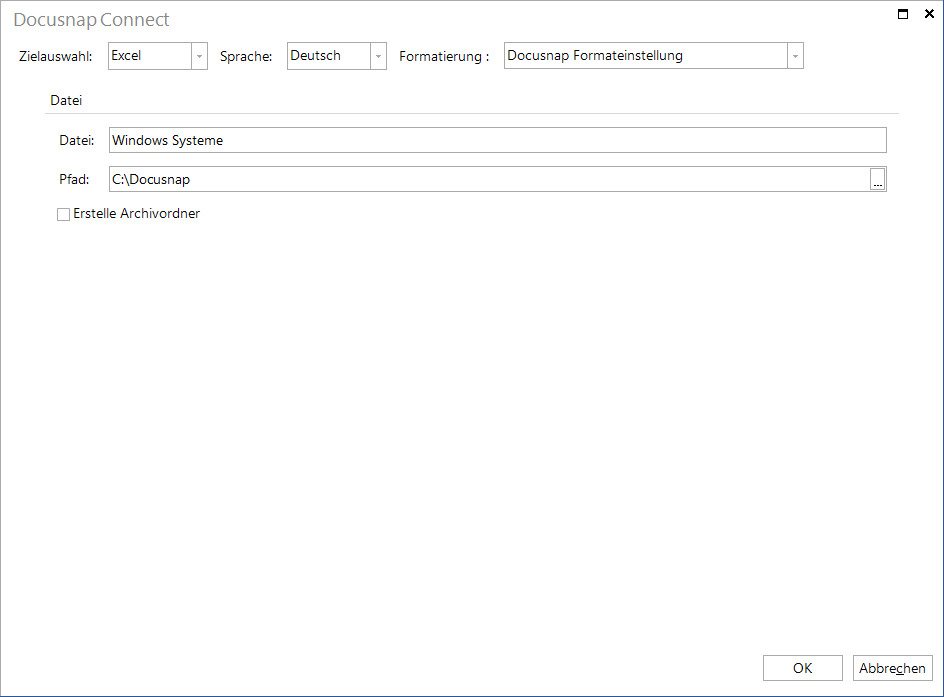Maximize the Docusnap Connect window
The height and width of the screenshot is (697, 944).
(903, 14)
